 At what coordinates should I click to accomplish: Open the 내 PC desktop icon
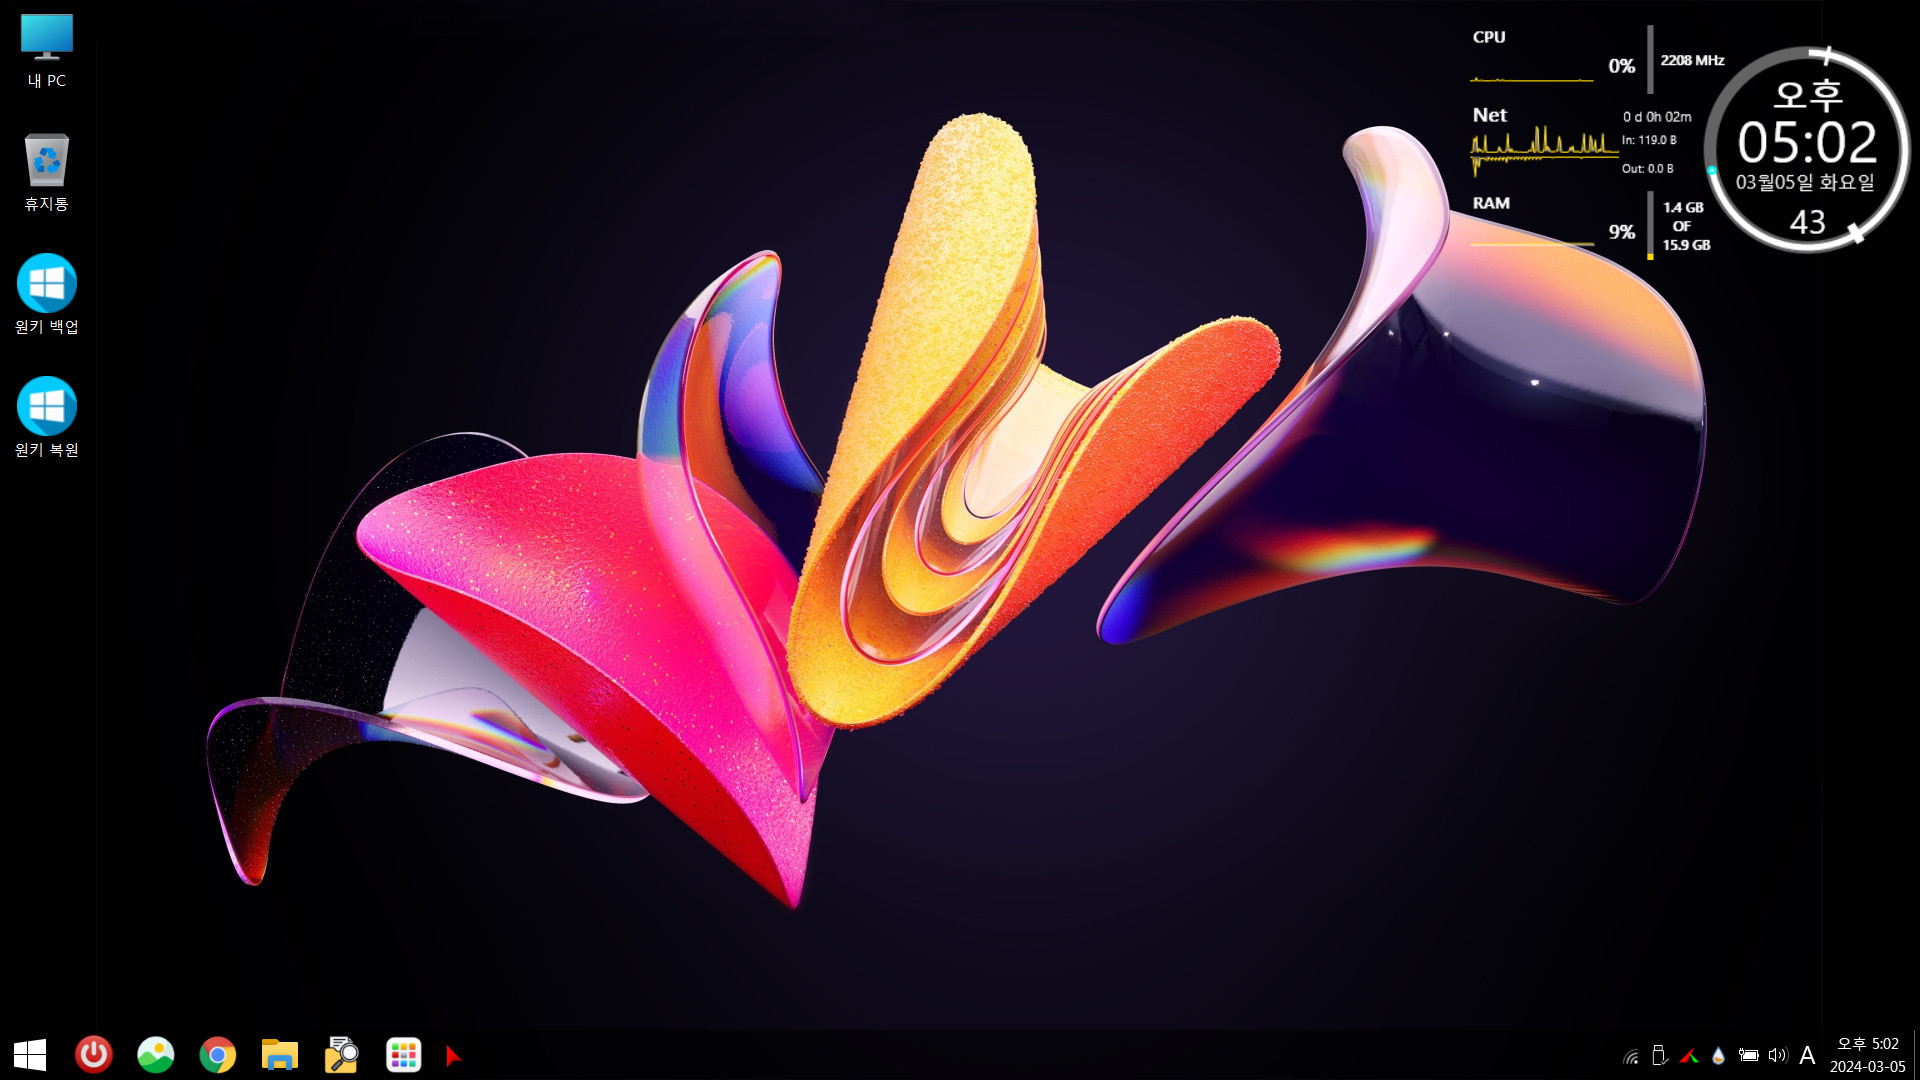(47, 51)
